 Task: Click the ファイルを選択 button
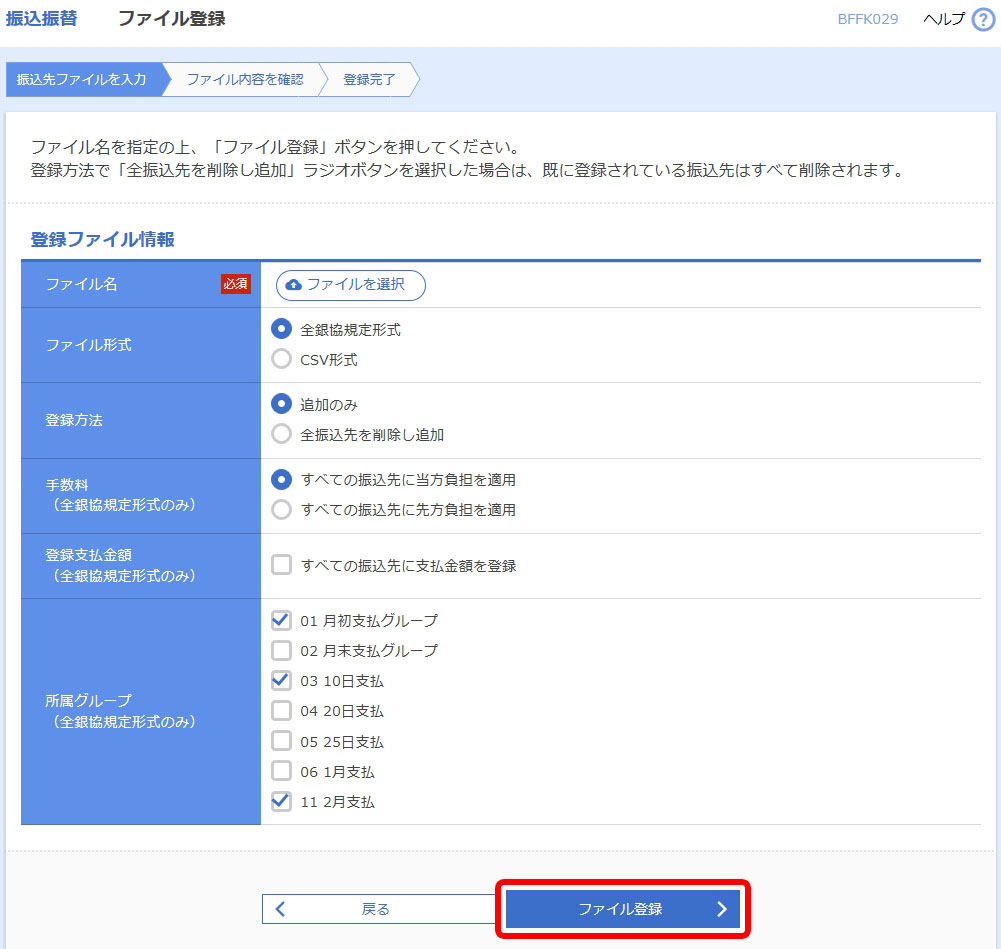point(351,285)
